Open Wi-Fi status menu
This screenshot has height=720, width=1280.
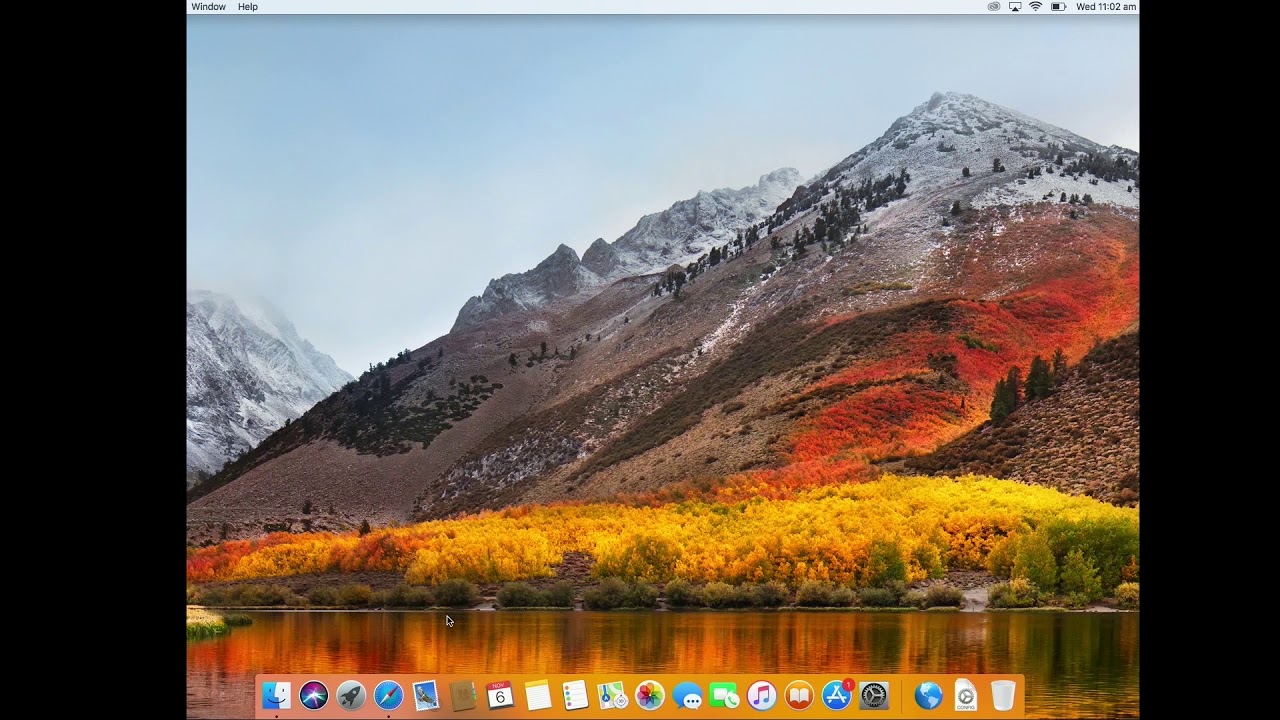pyautogui.click(x=1036, y=7)
